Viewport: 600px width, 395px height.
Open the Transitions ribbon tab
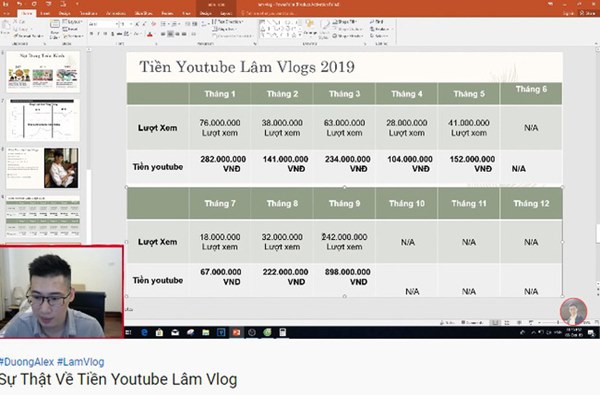[x=89, y=13]
